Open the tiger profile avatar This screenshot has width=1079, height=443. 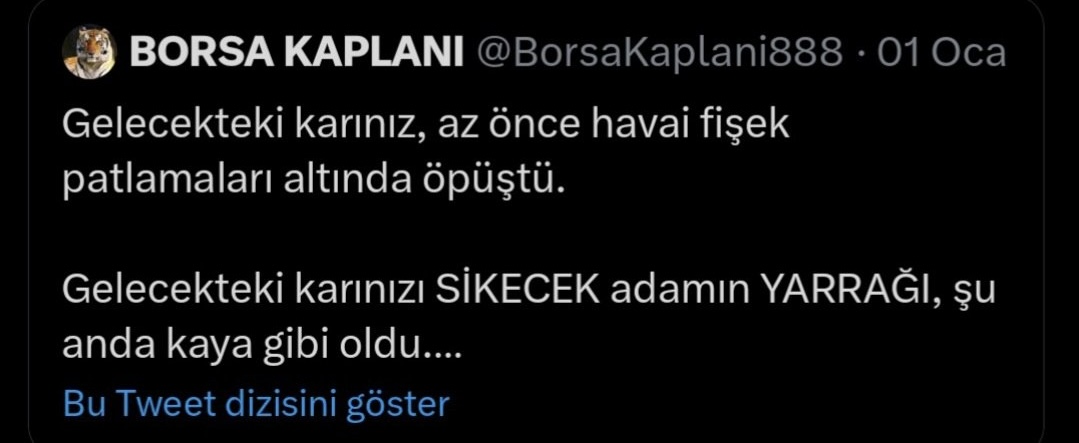click(x=89, y=53)
